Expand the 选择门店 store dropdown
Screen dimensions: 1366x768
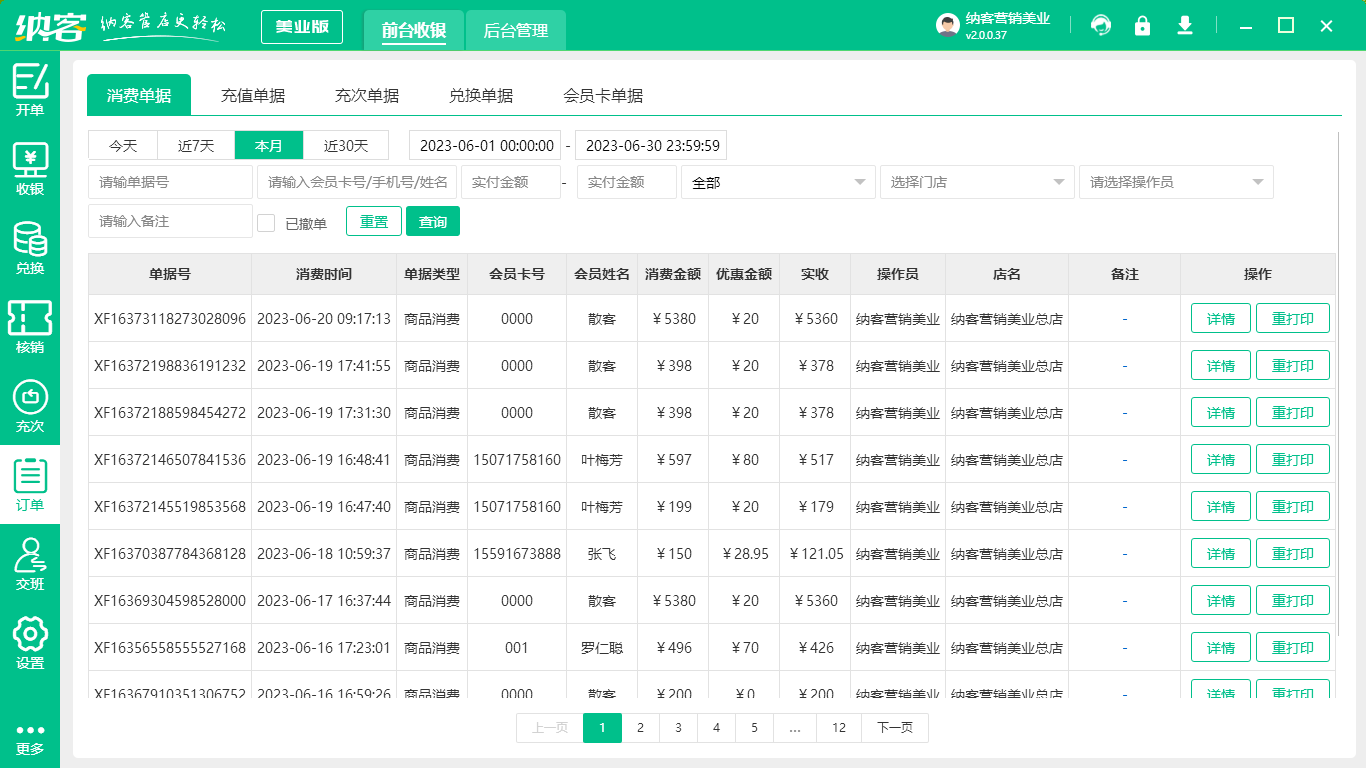point(976,182)
